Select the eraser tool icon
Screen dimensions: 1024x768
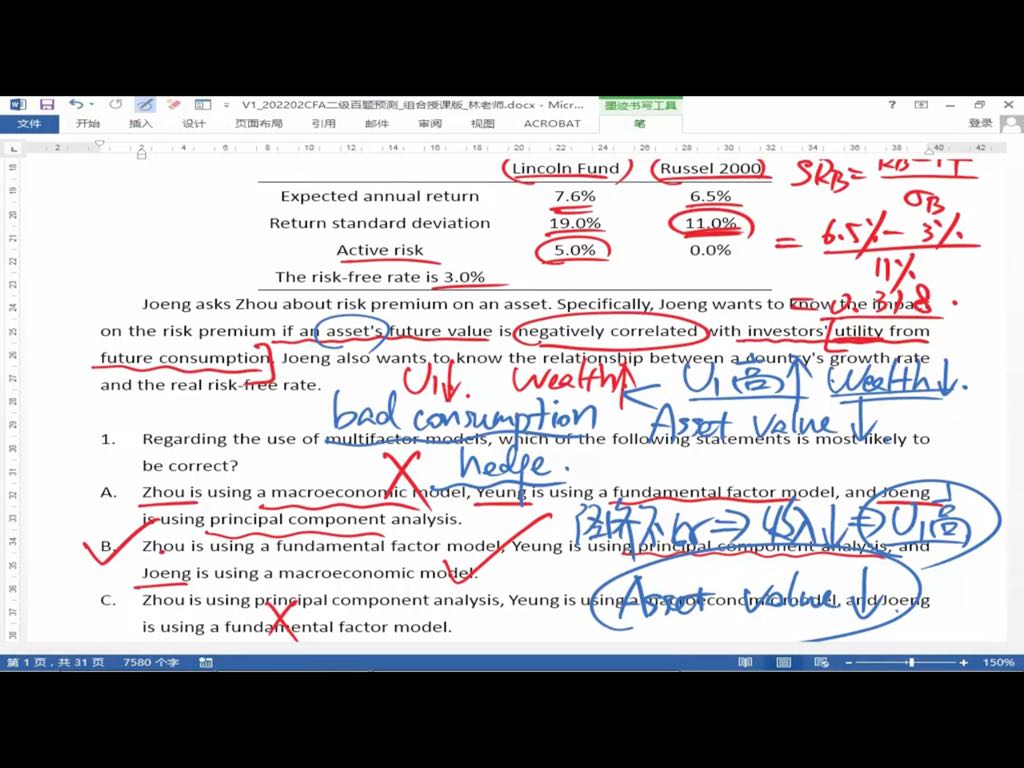click(174, 105)
